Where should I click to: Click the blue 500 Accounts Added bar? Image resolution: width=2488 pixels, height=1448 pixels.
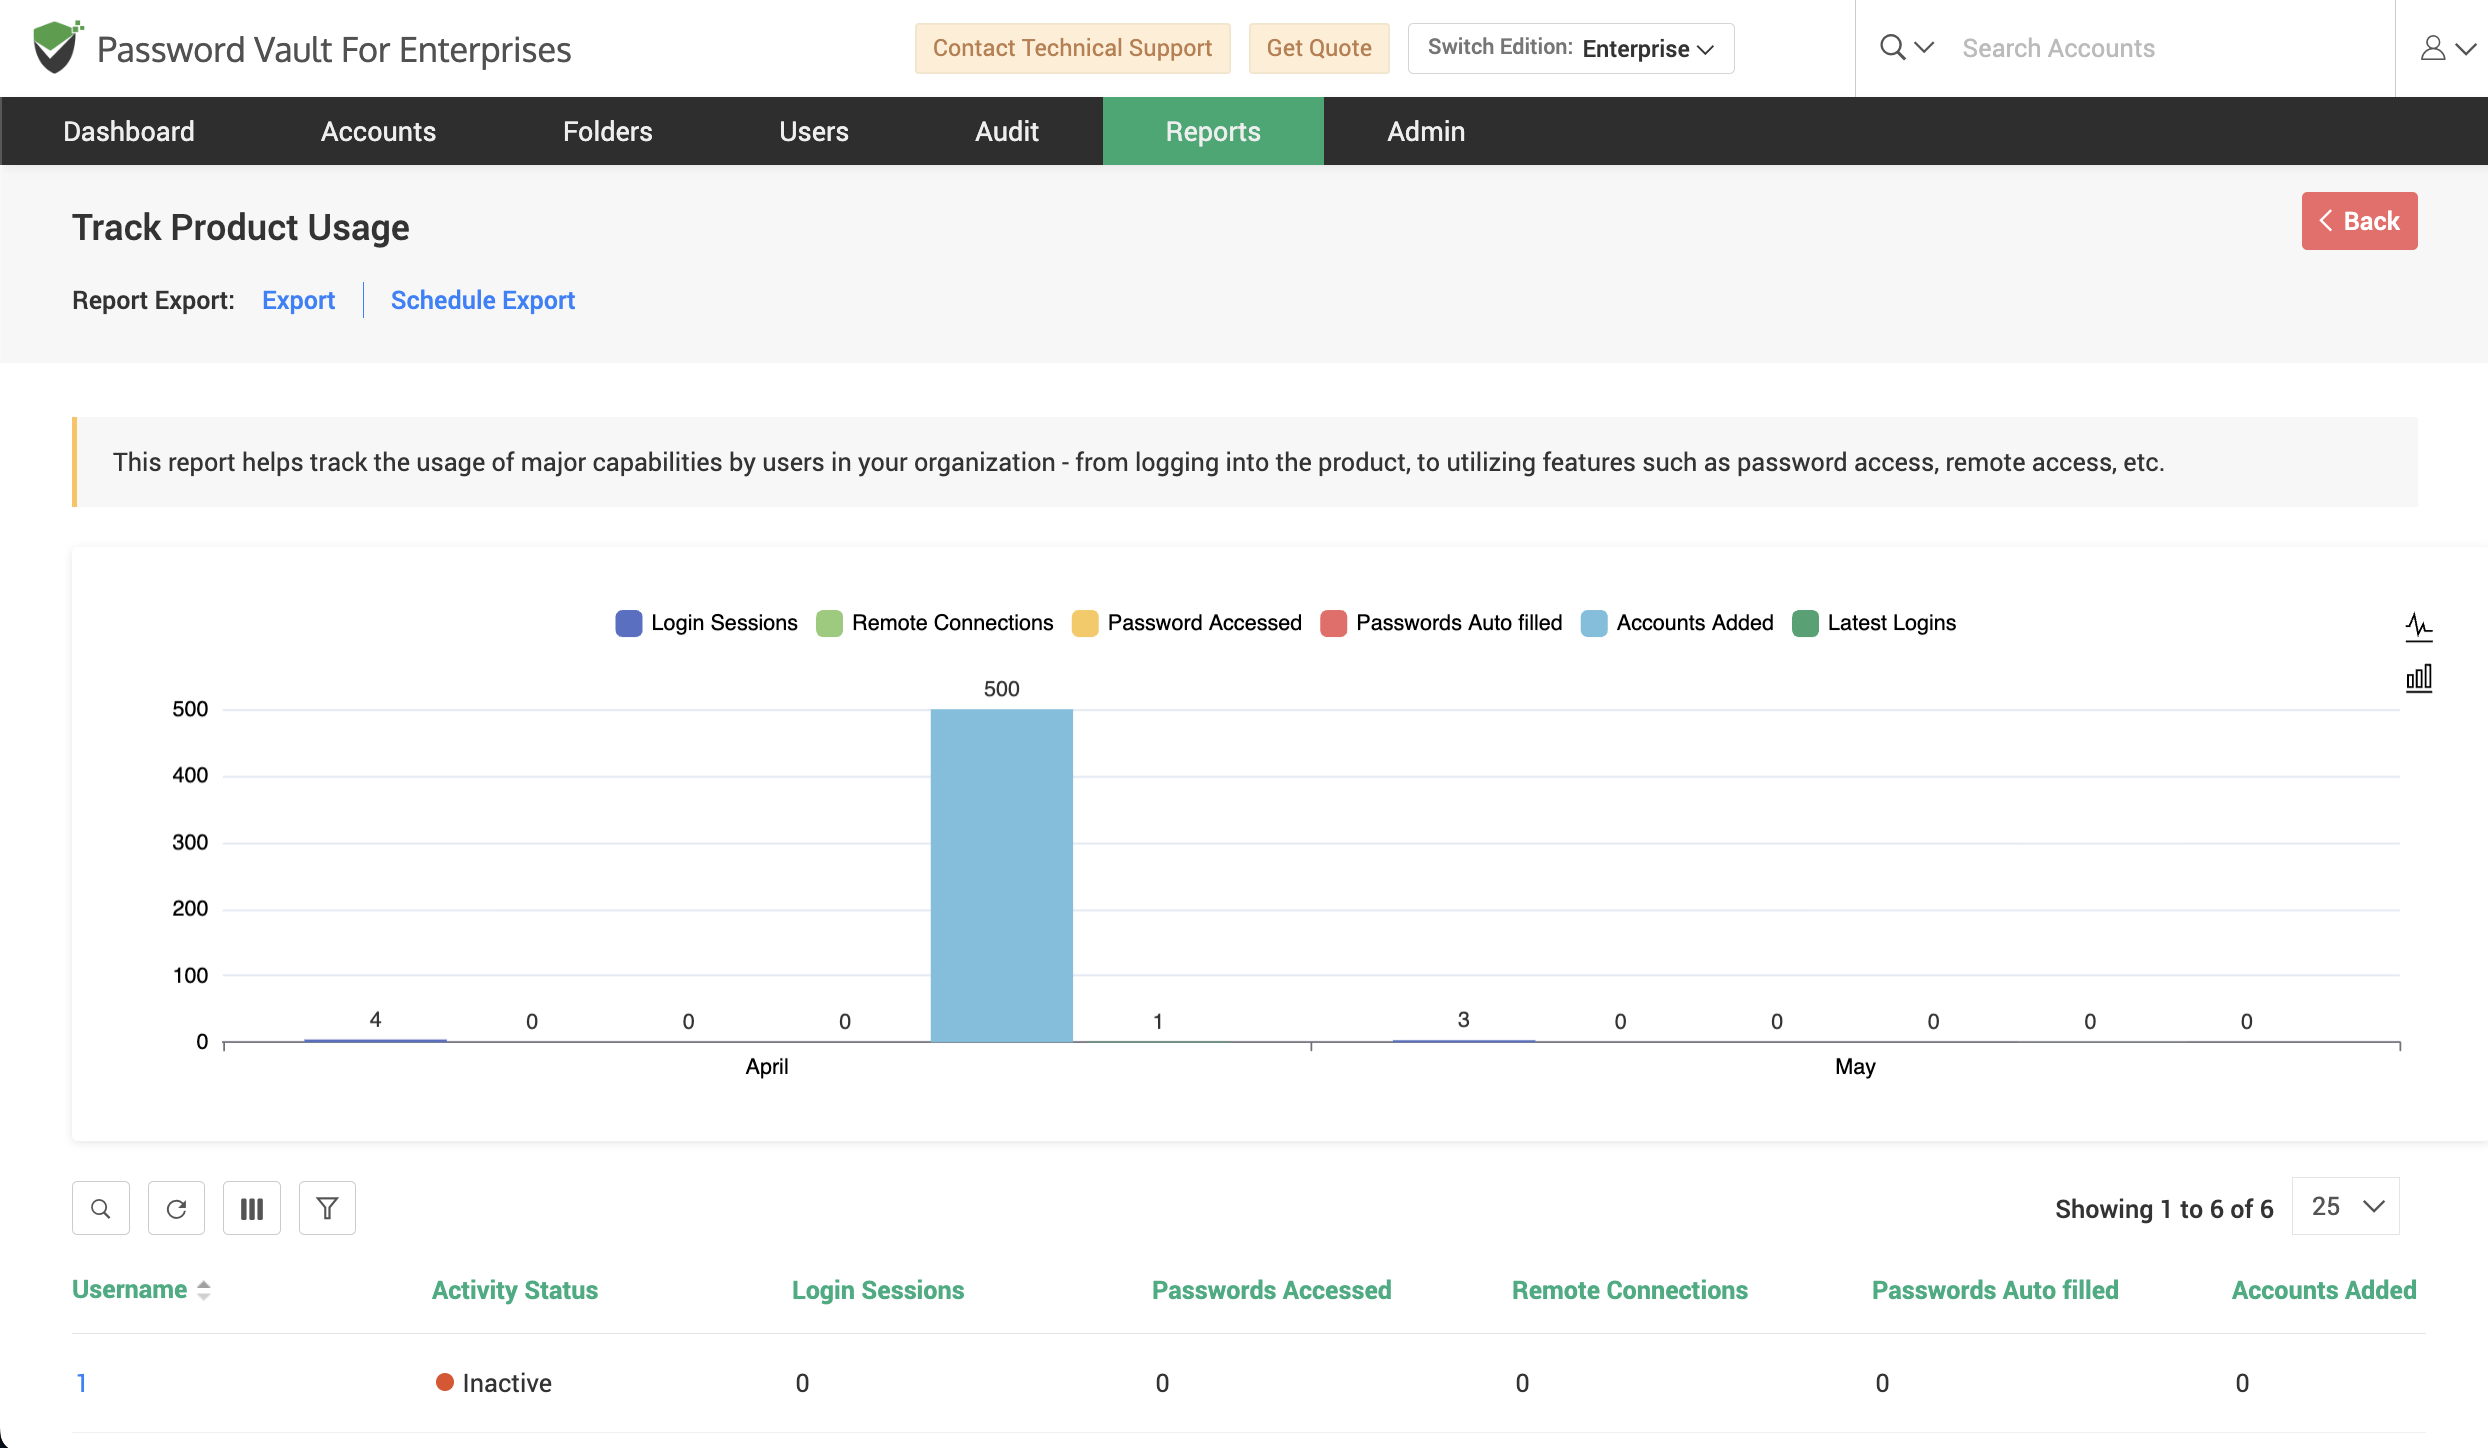point(1002,875)
